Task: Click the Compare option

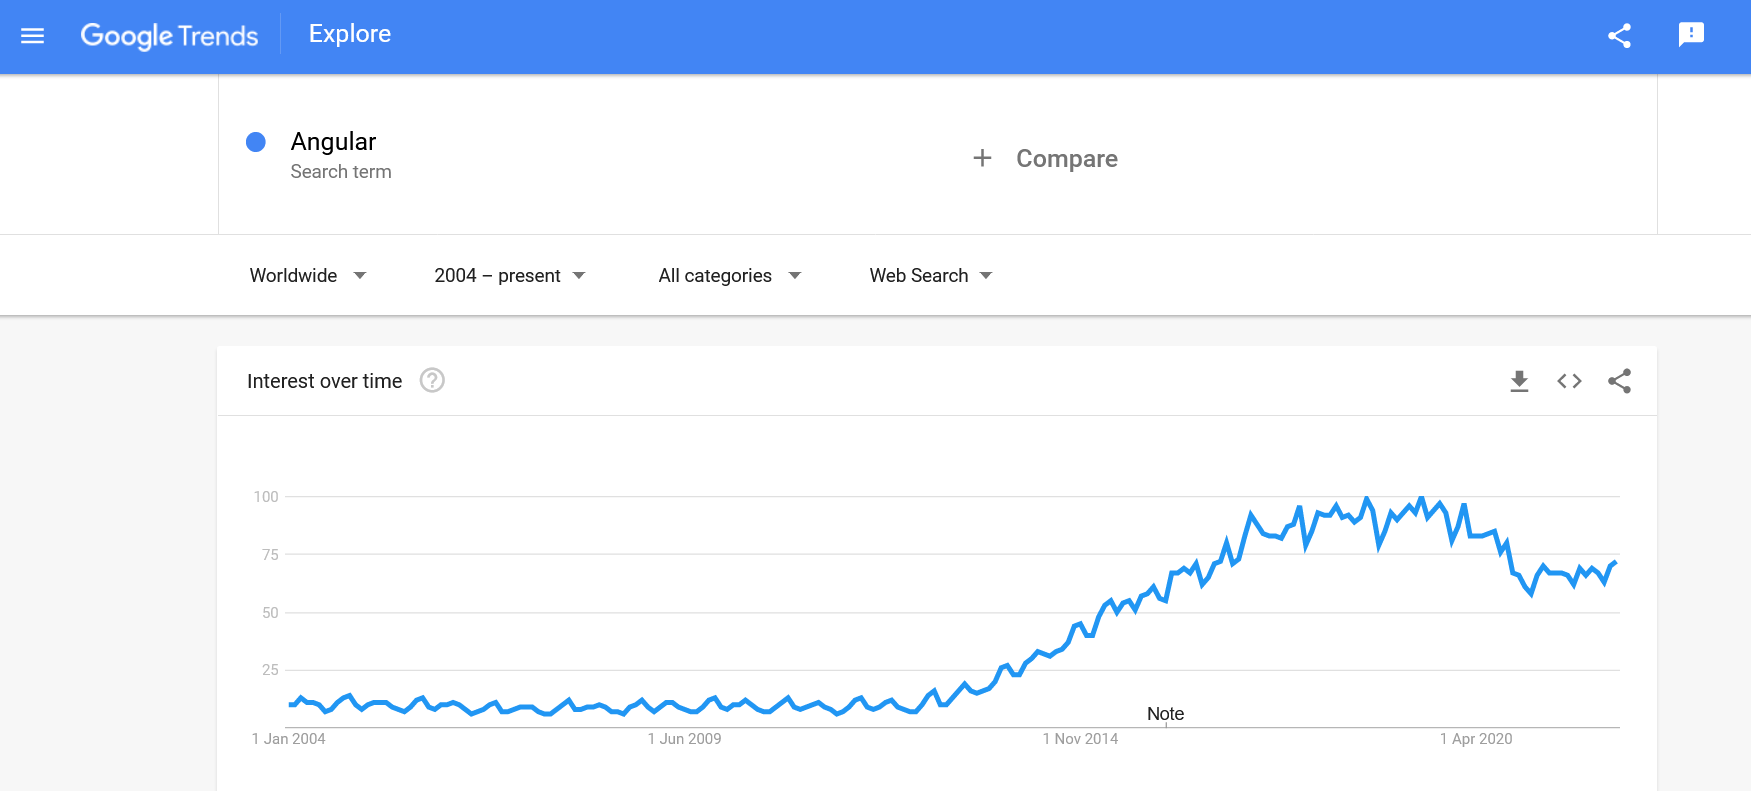Action: coord(1066,158)
